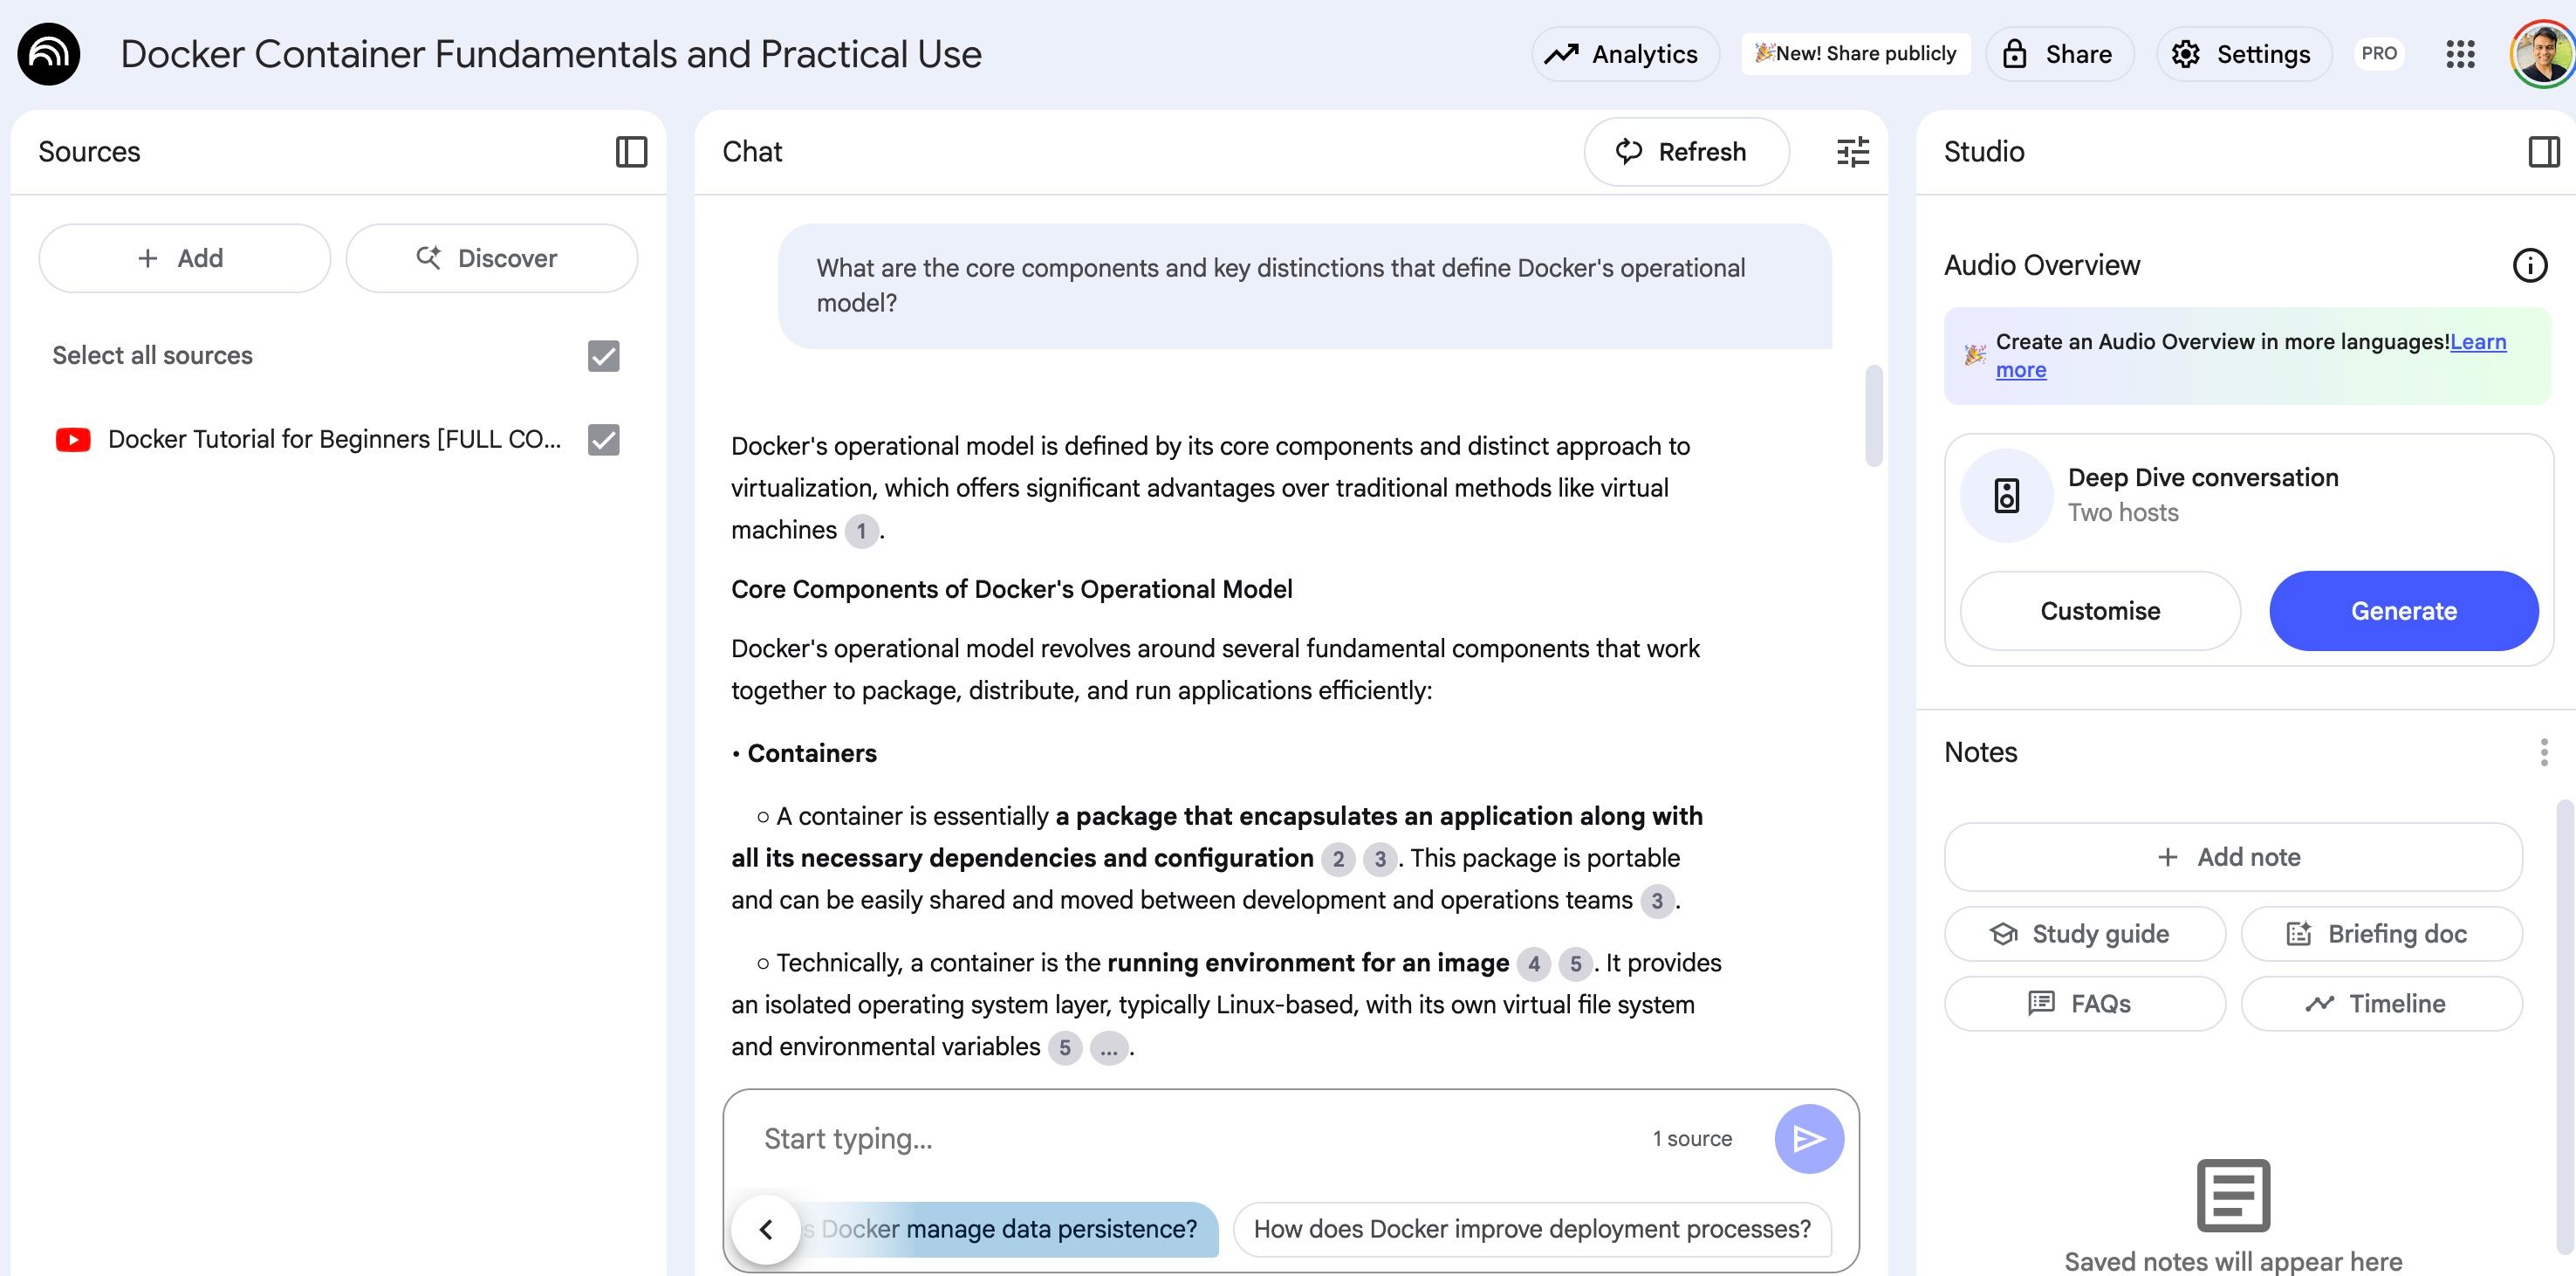2576x1276 pixels.
Task: Click the NotebookLM logo icon
Action: pos(49,54)
